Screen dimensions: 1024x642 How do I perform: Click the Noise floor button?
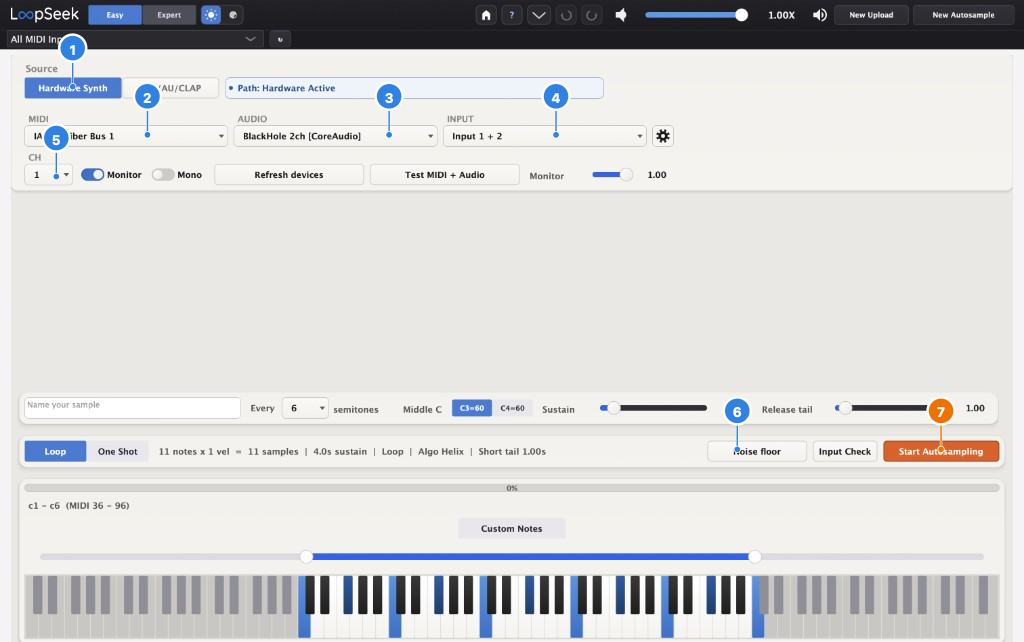(757, 451)
